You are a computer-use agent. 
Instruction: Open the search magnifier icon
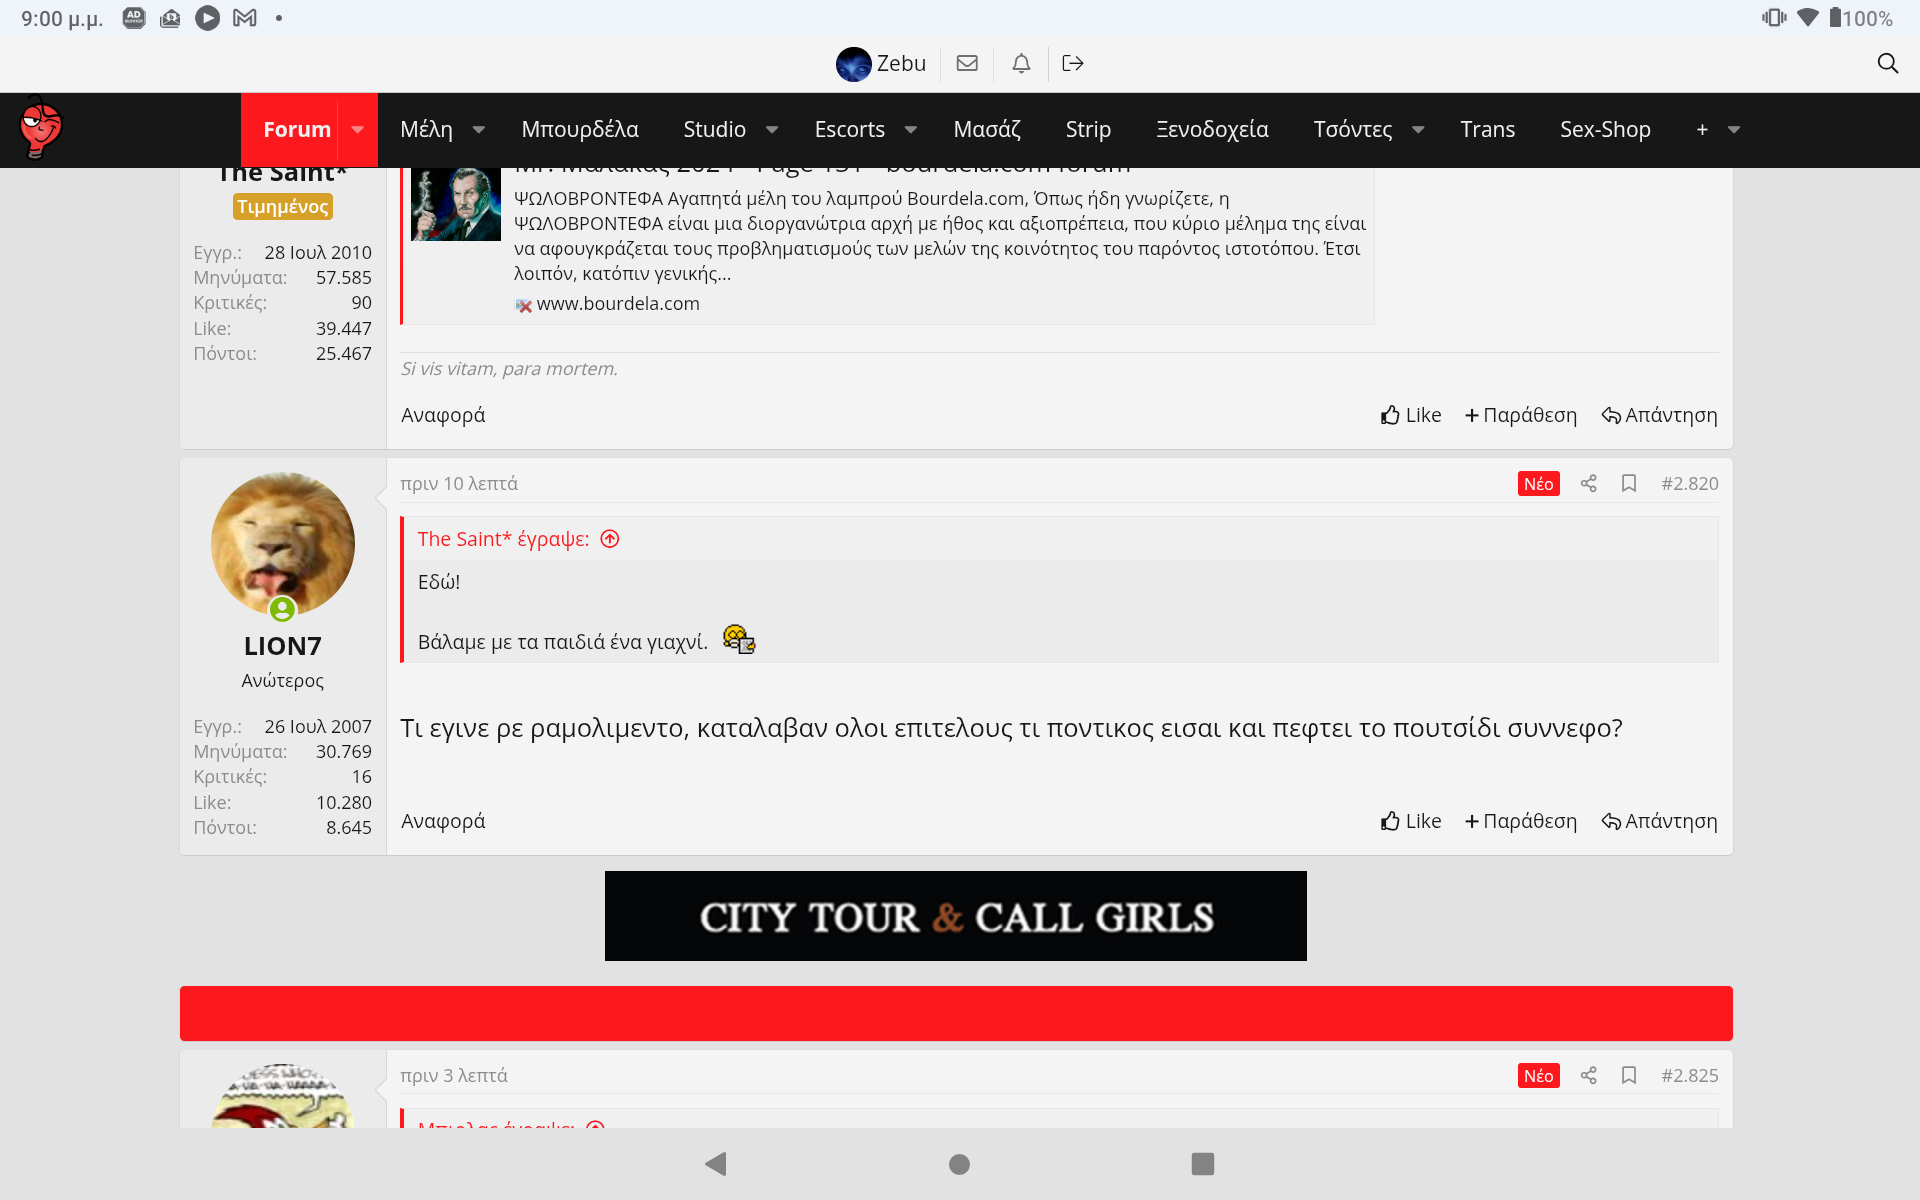pyautogui.click(x=1887, y=63)
